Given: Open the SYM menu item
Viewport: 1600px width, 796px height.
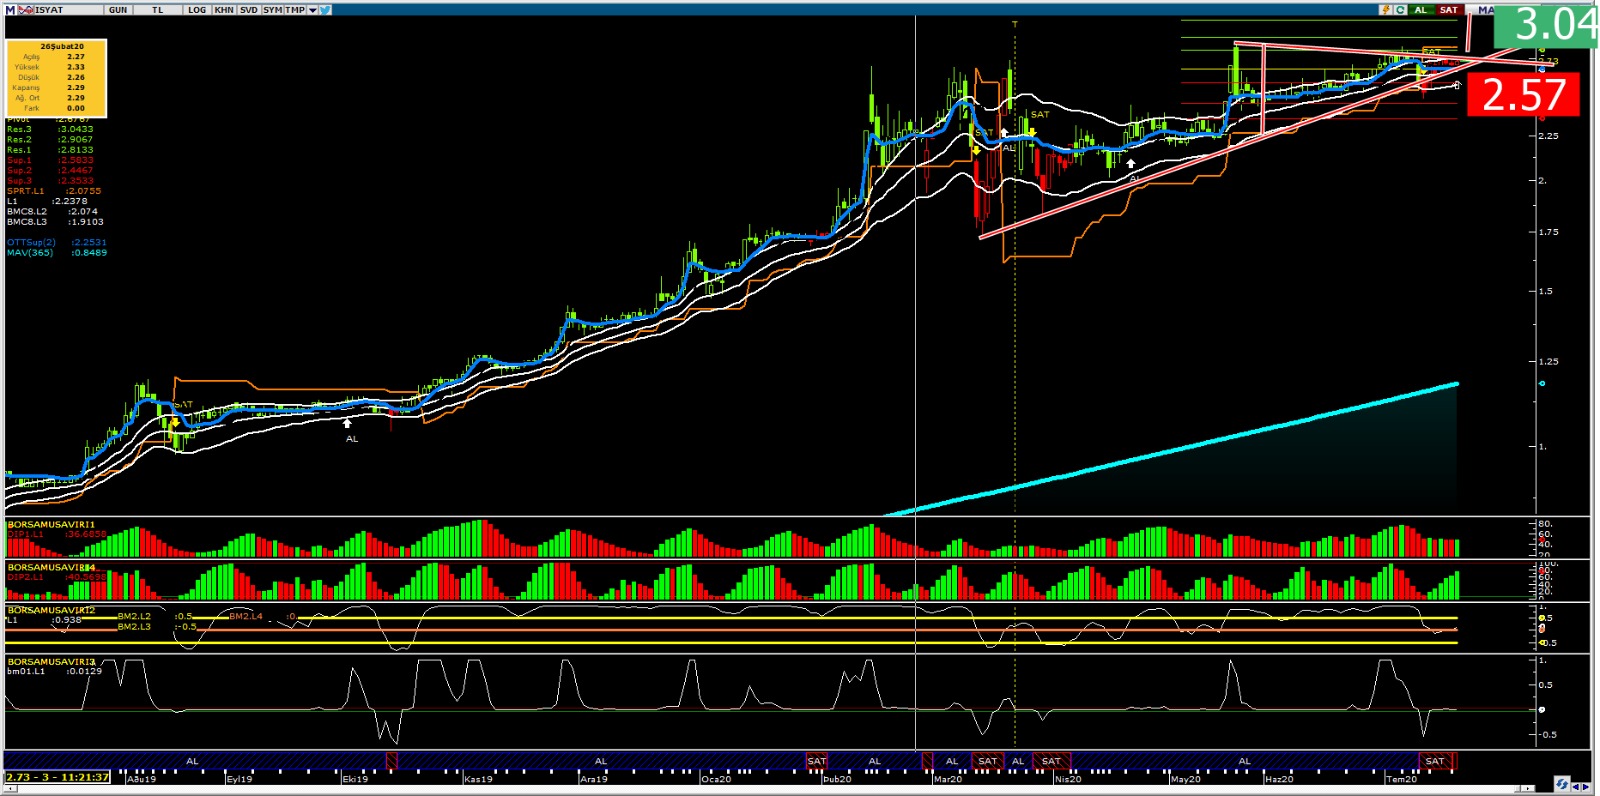Looking at the screenshot, I should pyautogui.click(x=272, y=10).
